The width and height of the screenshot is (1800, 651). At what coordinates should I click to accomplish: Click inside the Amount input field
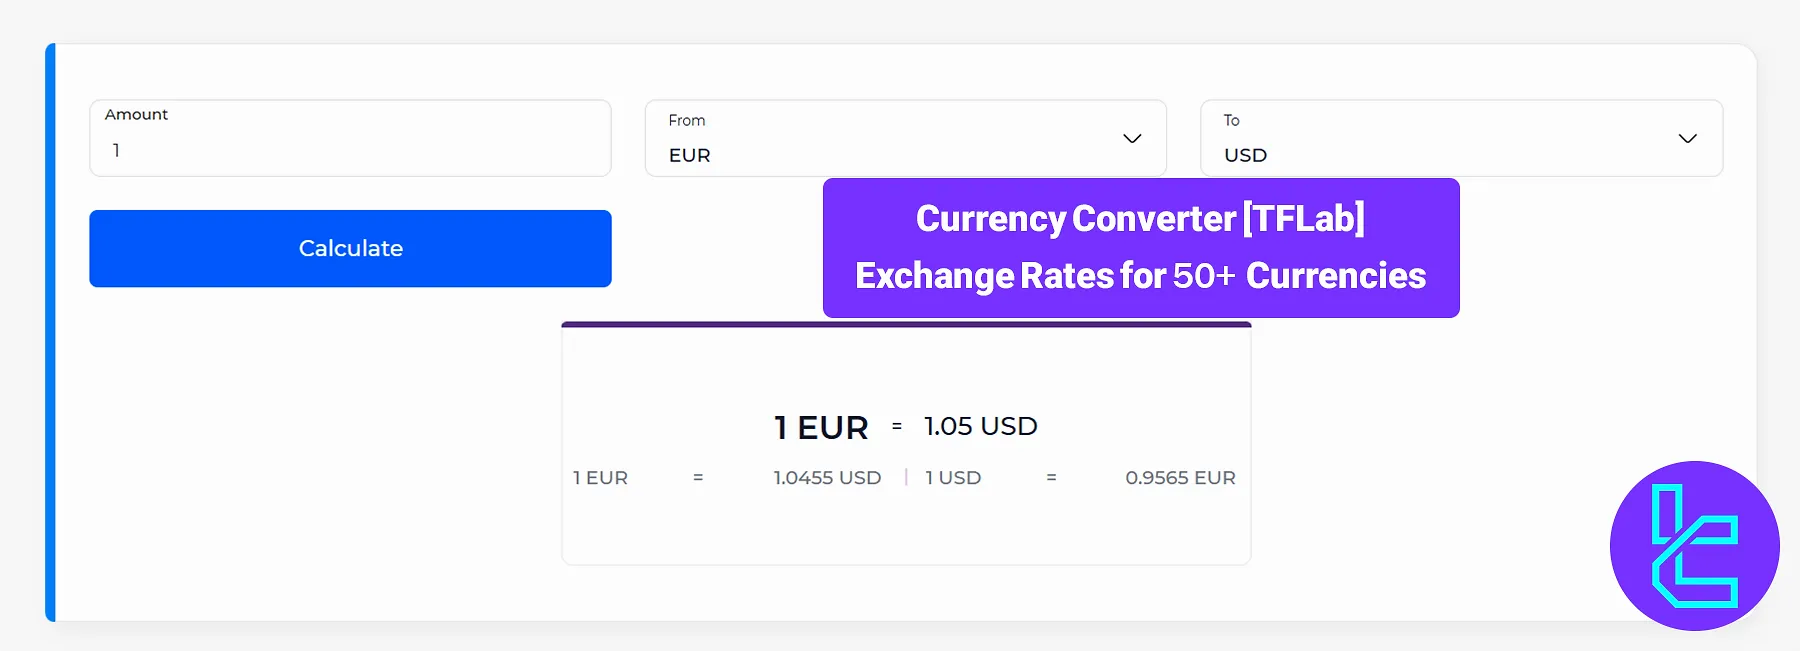coord(350,150)
